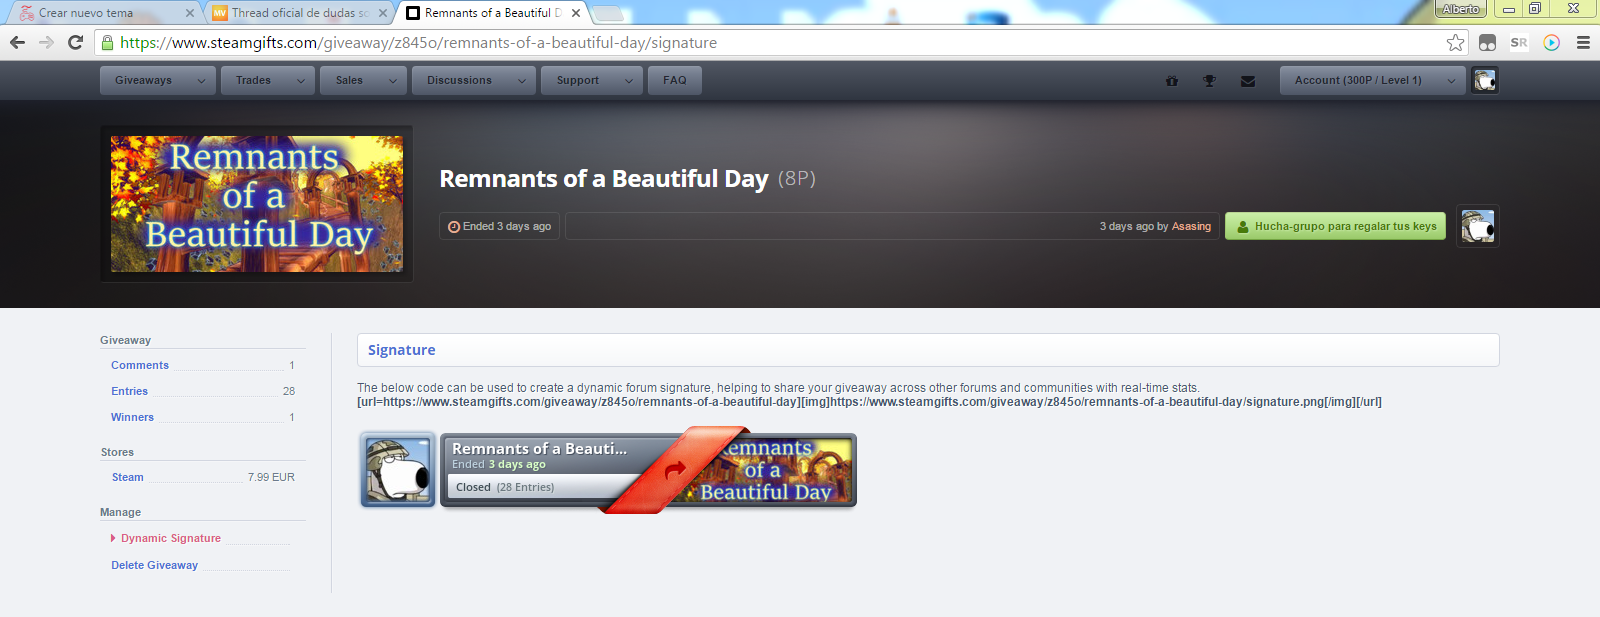
Task: Click 'Ended 3 days ago' status box
Action: click(x=500, y=226)
